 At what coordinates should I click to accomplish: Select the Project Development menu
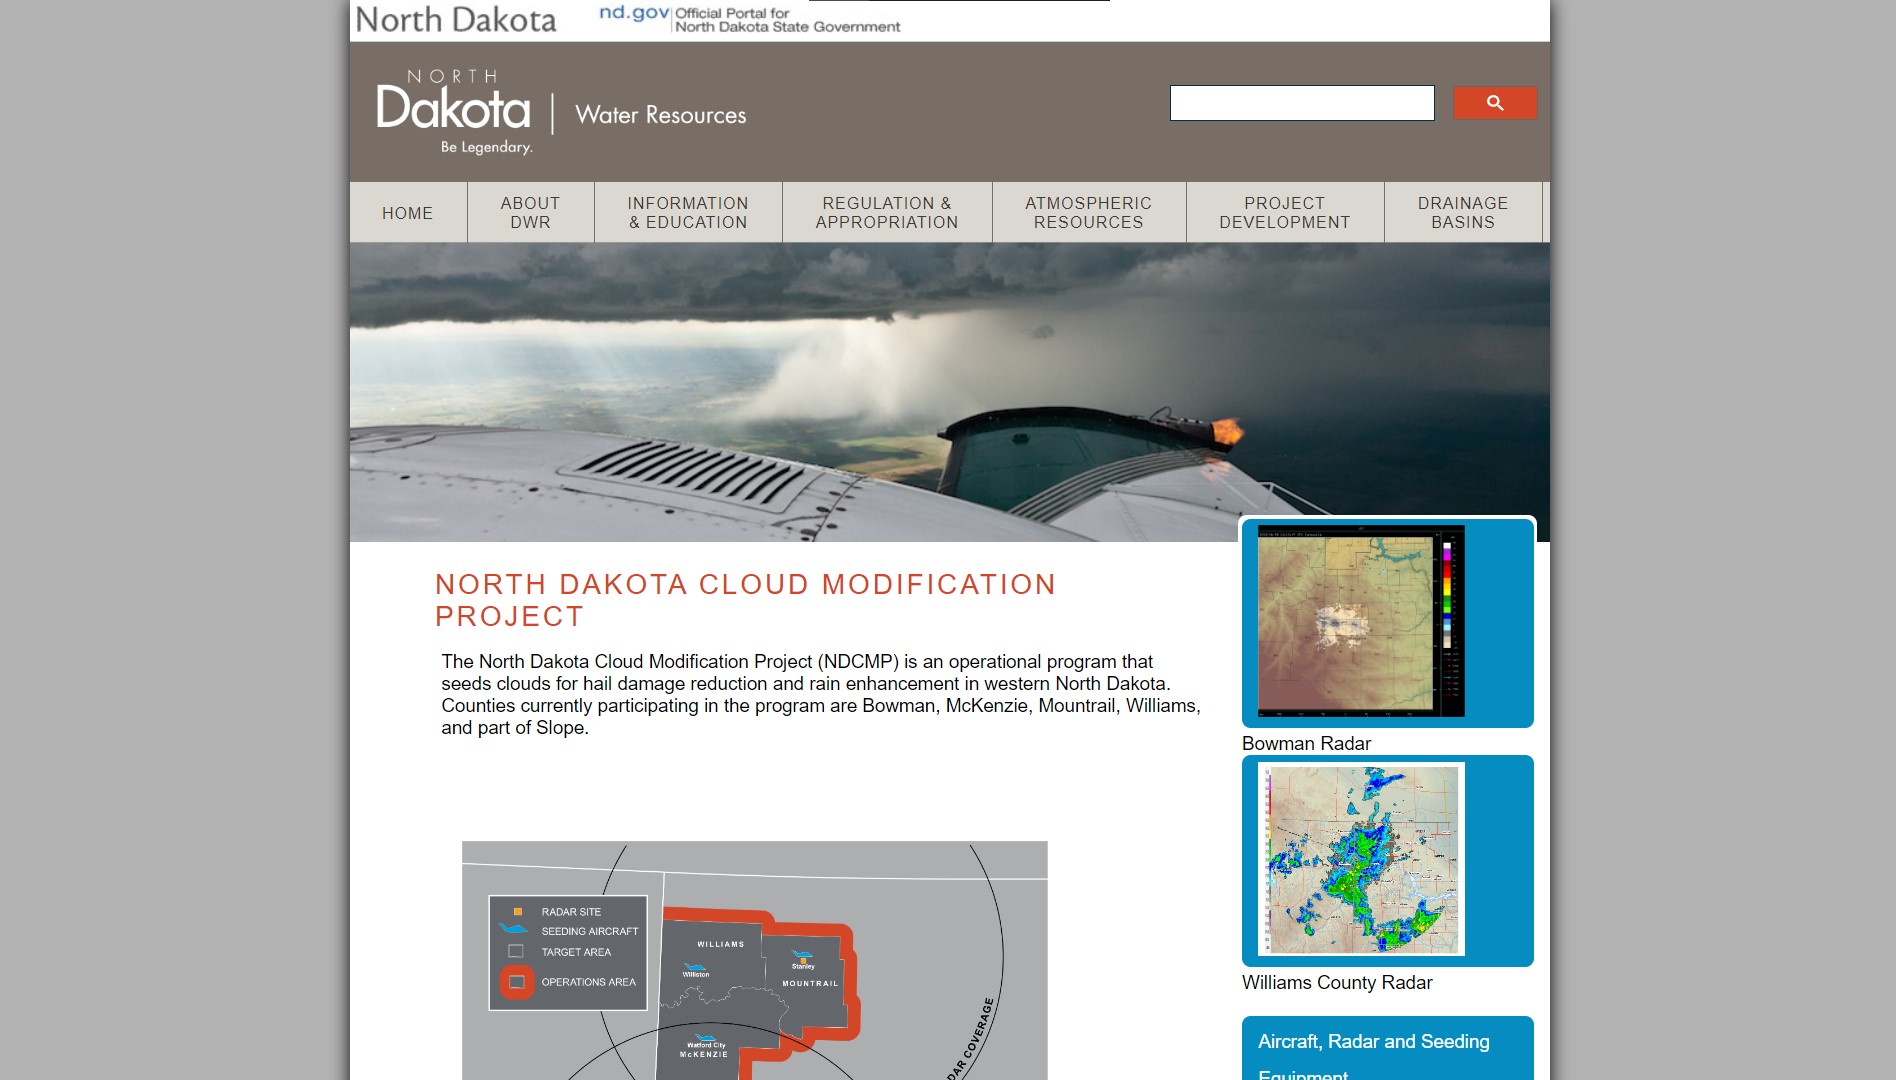(x=1284, y=213)
